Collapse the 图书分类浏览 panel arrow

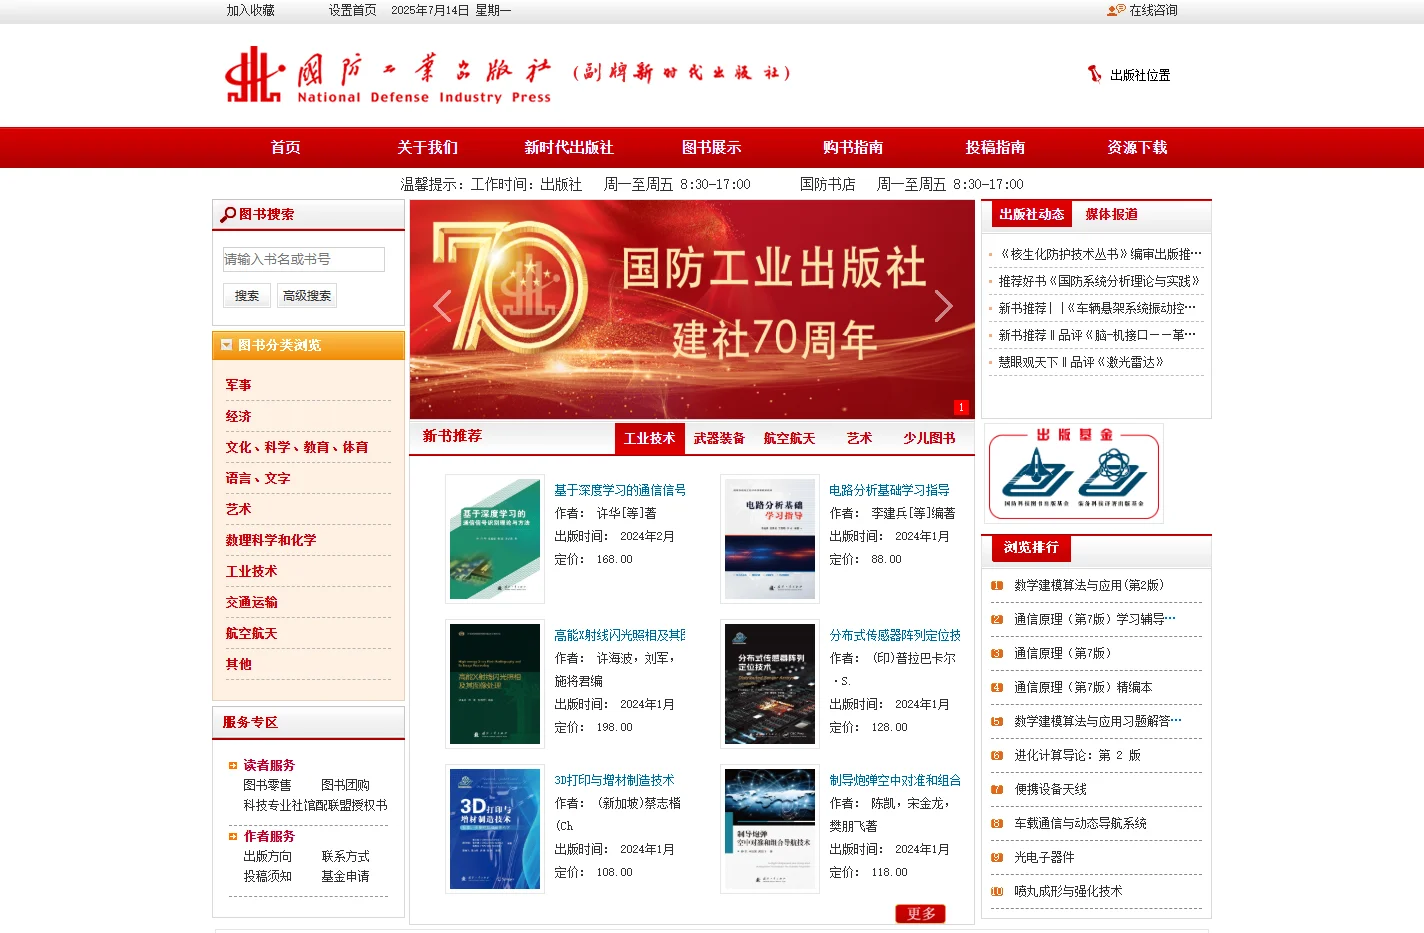click(227, 345)
